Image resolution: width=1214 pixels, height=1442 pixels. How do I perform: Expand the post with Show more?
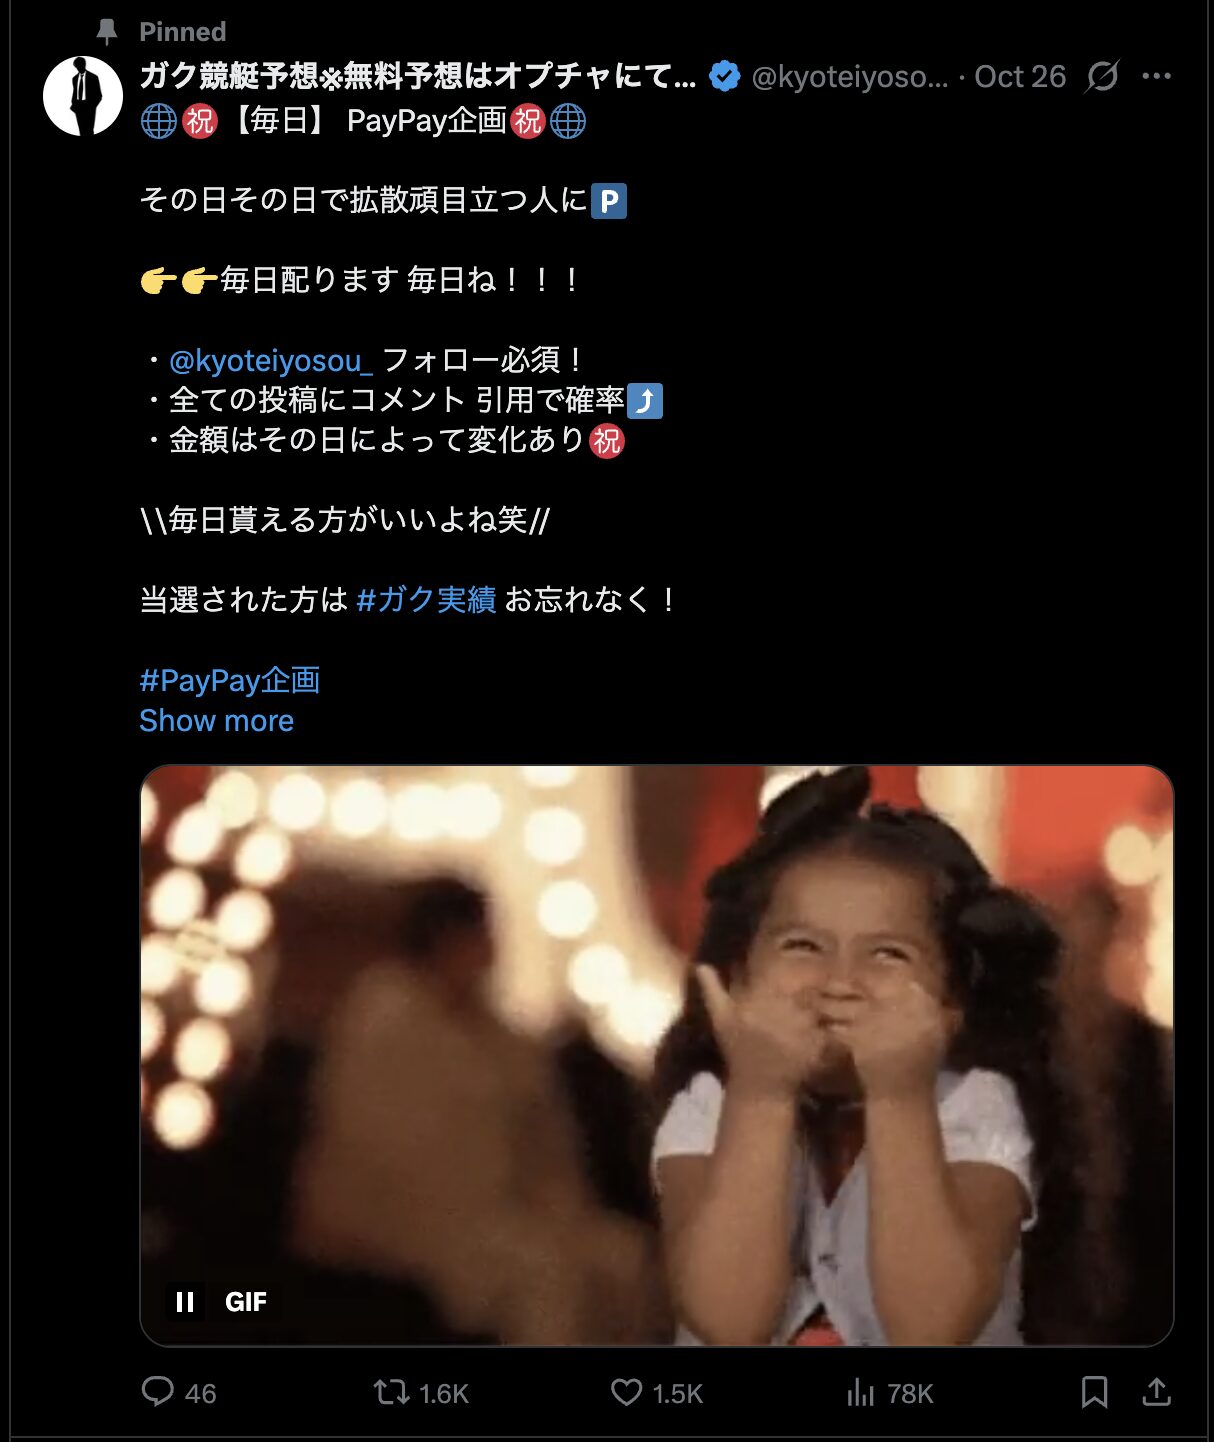(x=217, y=721)
